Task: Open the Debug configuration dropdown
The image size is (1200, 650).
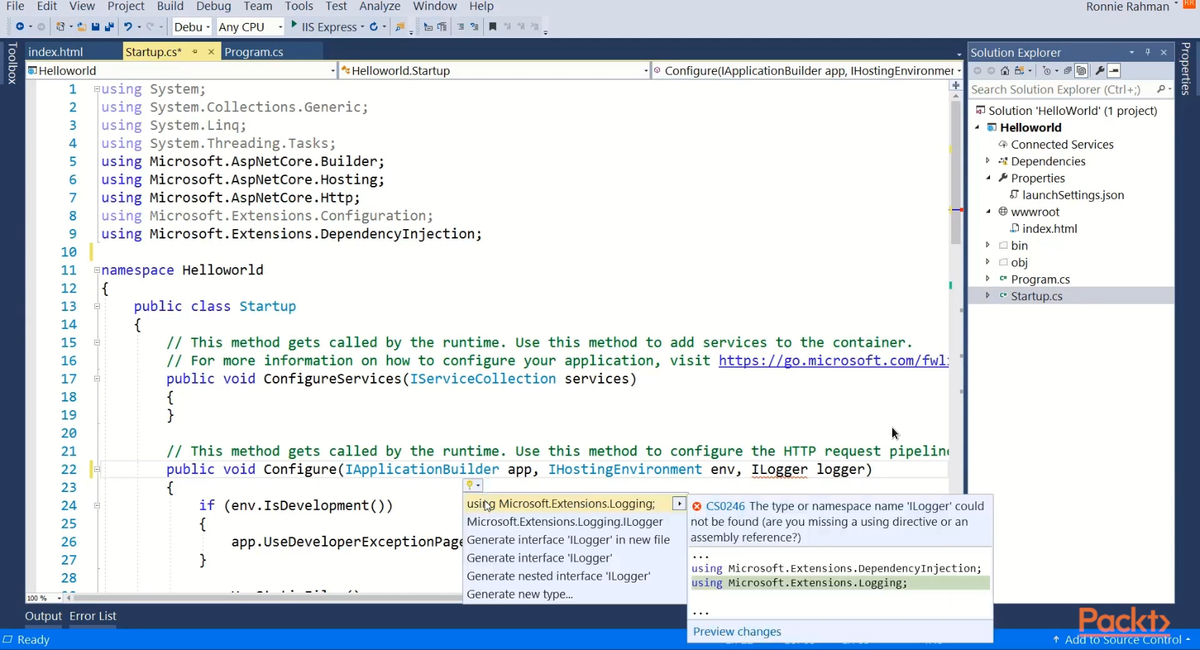Action: click(192, 26)
